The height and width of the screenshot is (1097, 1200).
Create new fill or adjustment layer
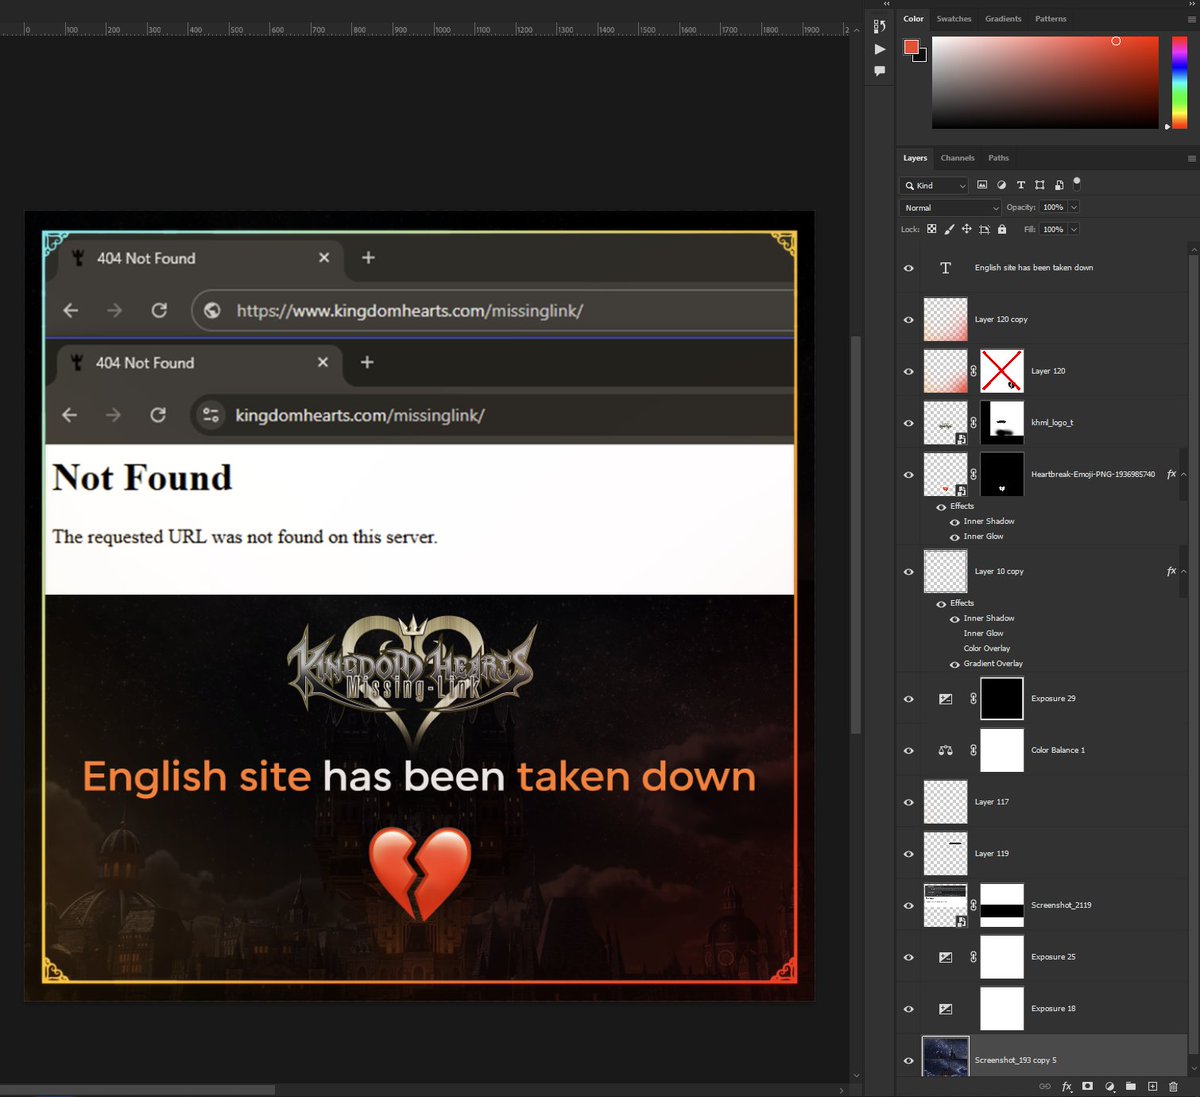tap(1109, 1086)
